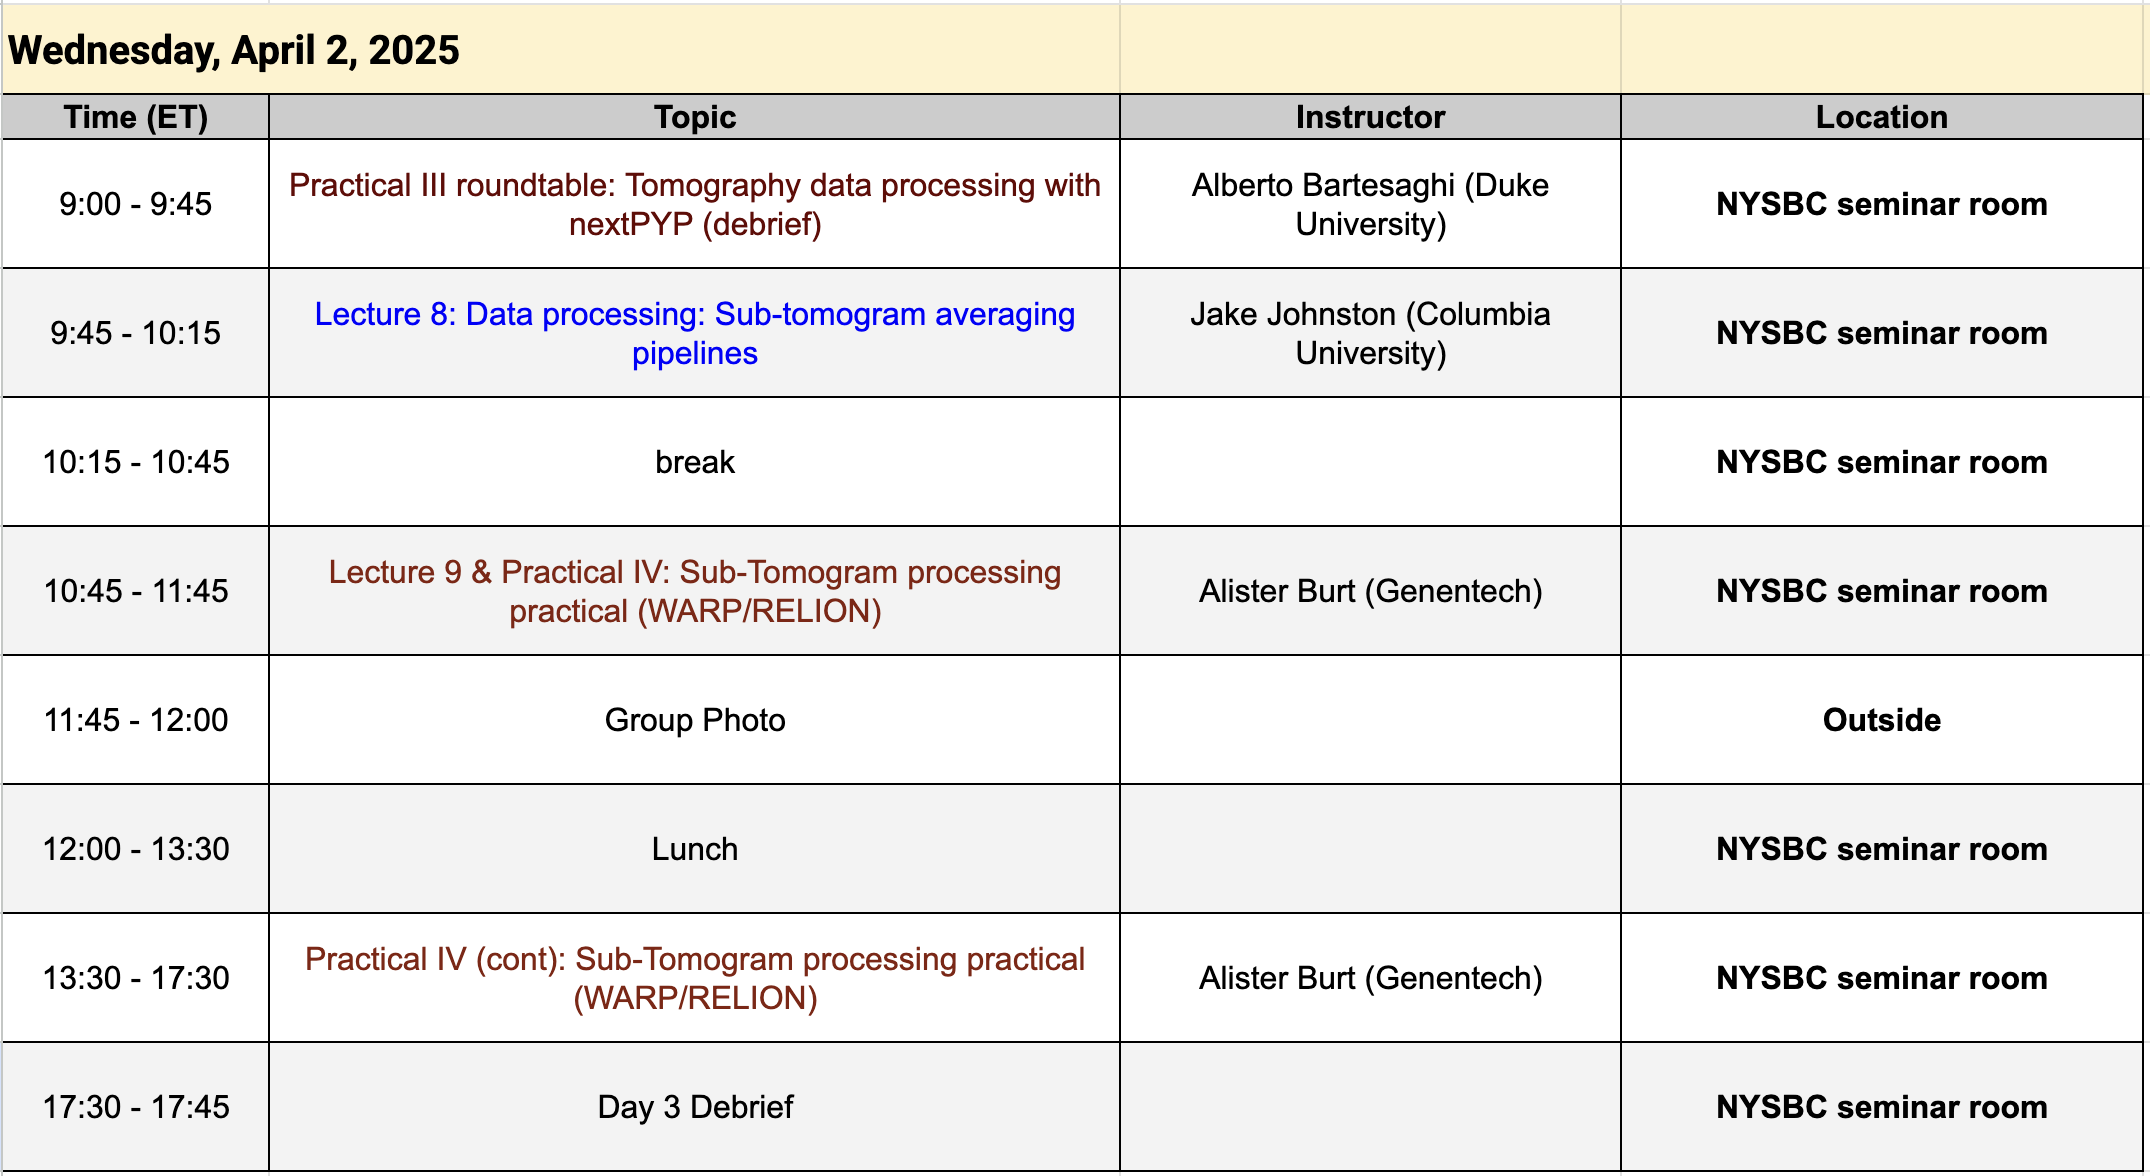Select the Instructor column header

(x=1371, y=117)
